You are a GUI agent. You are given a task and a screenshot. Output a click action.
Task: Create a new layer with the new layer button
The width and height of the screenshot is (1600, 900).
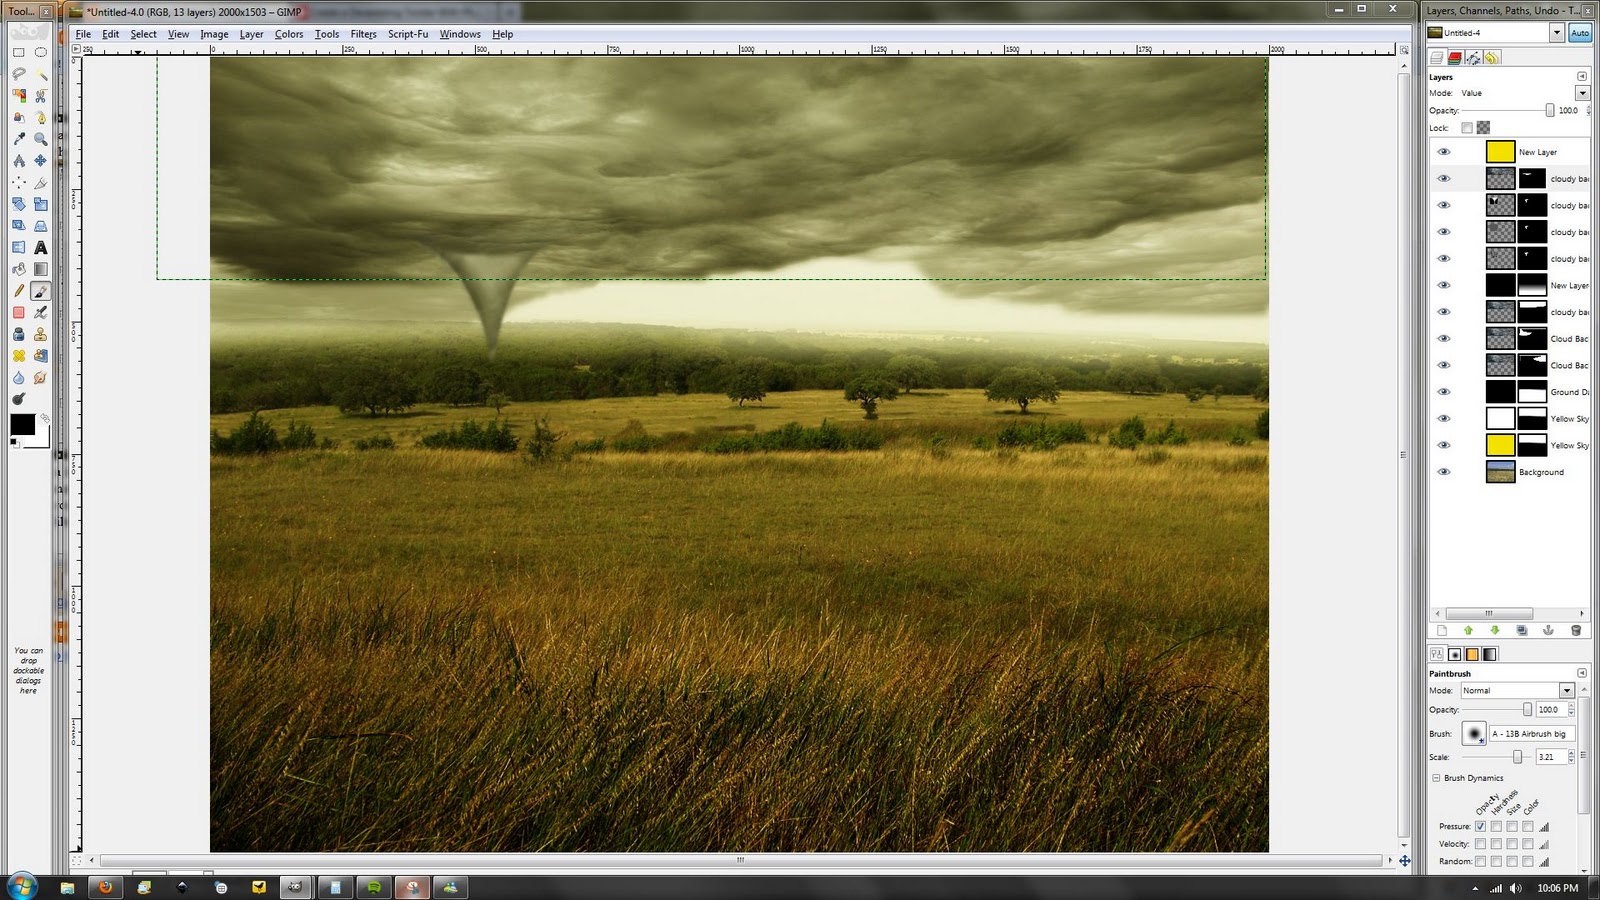tap(1441, 630)
